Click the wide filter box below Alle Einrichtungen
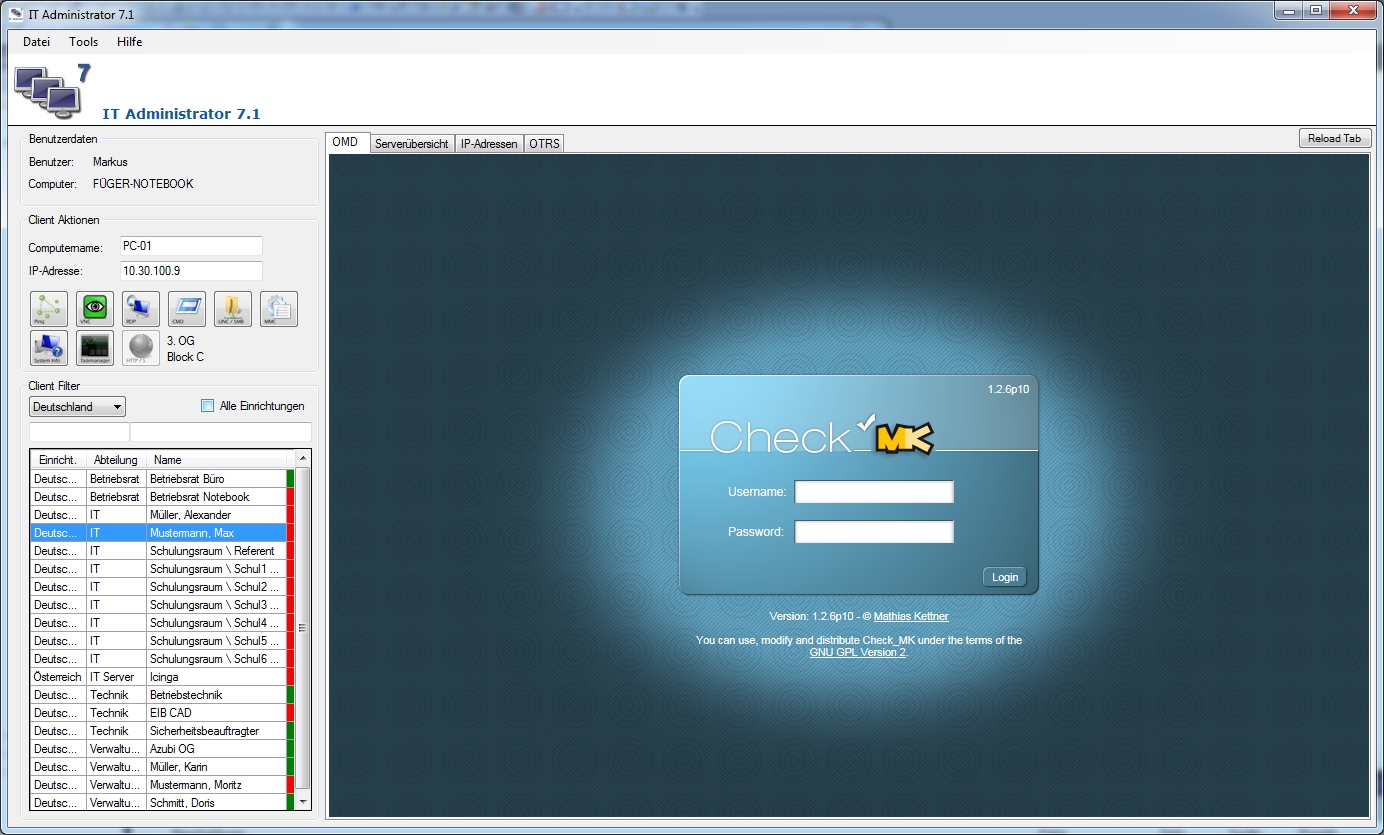This screenshot has width=1384, height=835. [x=221, y=432]
